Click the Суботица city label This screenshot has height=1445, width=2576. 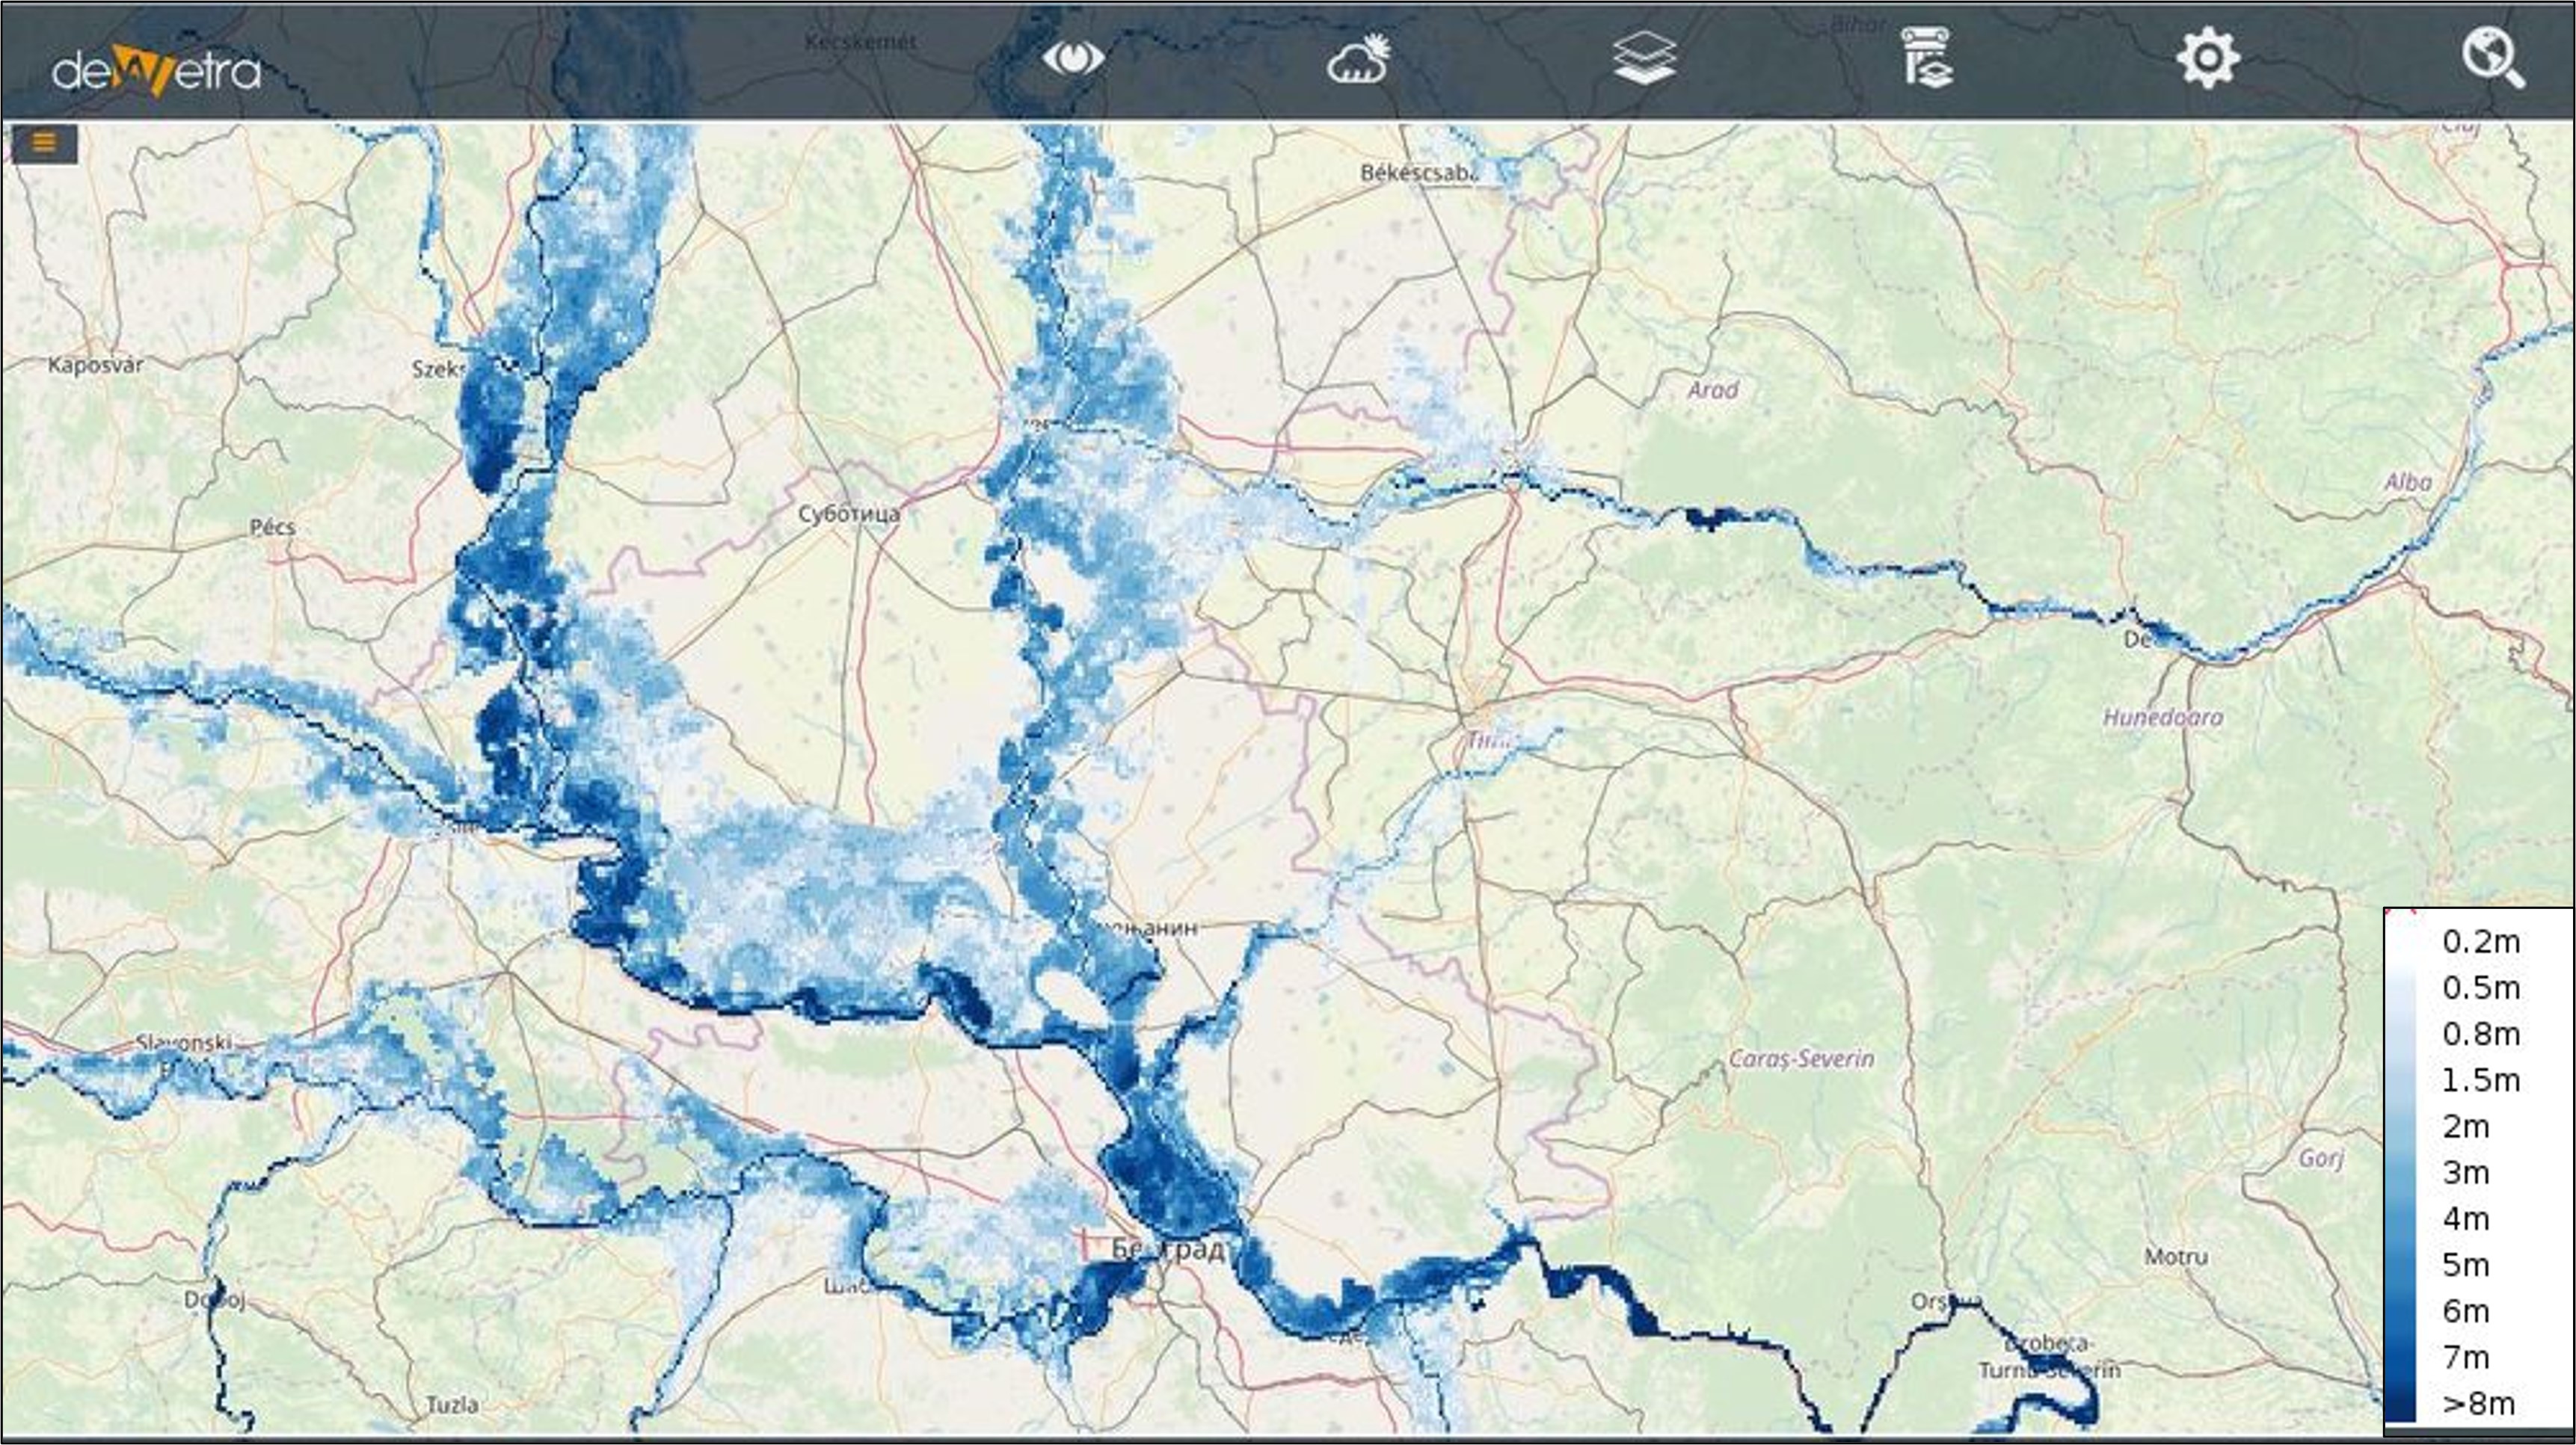(x=849, y=514)
